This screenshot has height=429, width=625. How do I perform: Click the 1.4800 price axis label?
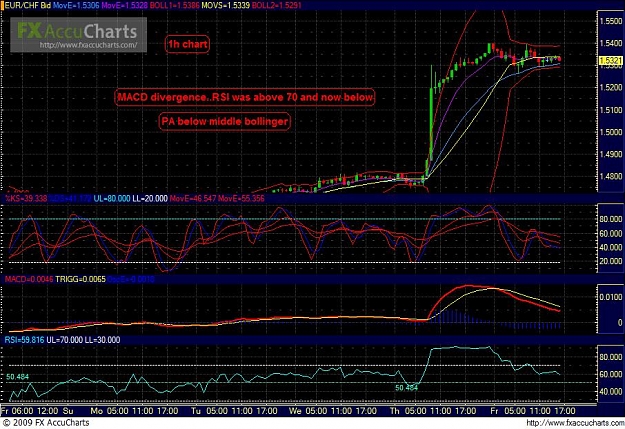point(611,176)
